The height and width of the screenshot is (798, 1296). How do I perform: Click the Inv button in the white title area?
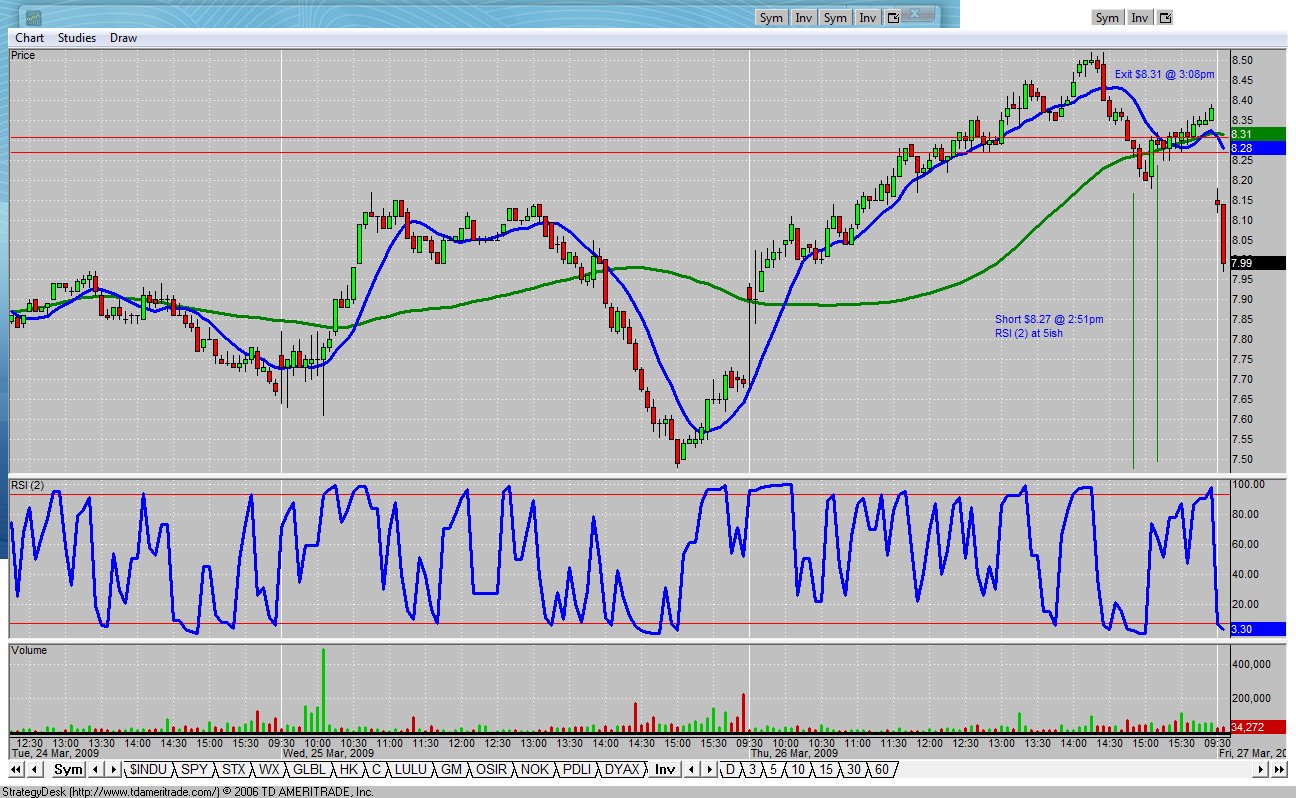click(x=1140, y=17)
